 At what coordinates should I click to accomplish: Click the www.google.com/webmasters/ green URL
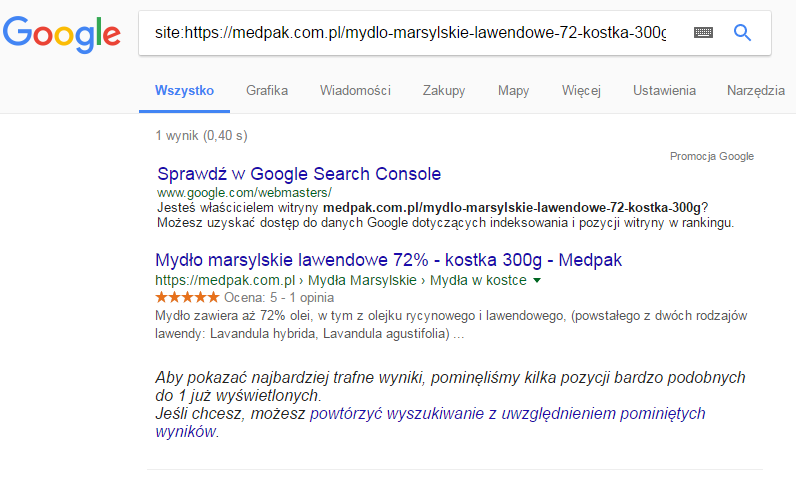pyautogui.click(x=244, y=192)
